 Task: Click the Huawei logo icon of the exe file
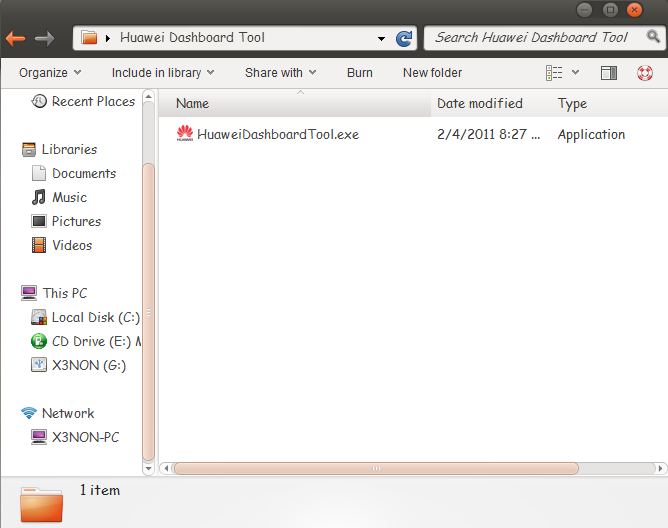(185, 134)
